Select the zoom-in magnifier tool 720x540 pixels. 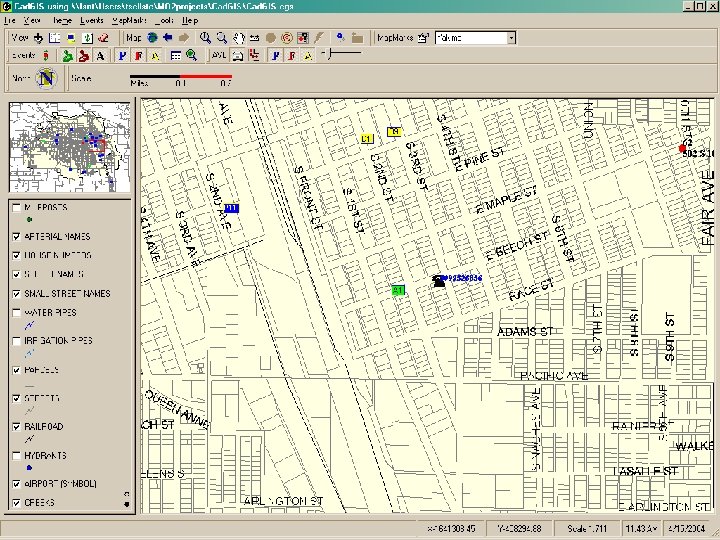pyautogui.click(x=205, y=38)
